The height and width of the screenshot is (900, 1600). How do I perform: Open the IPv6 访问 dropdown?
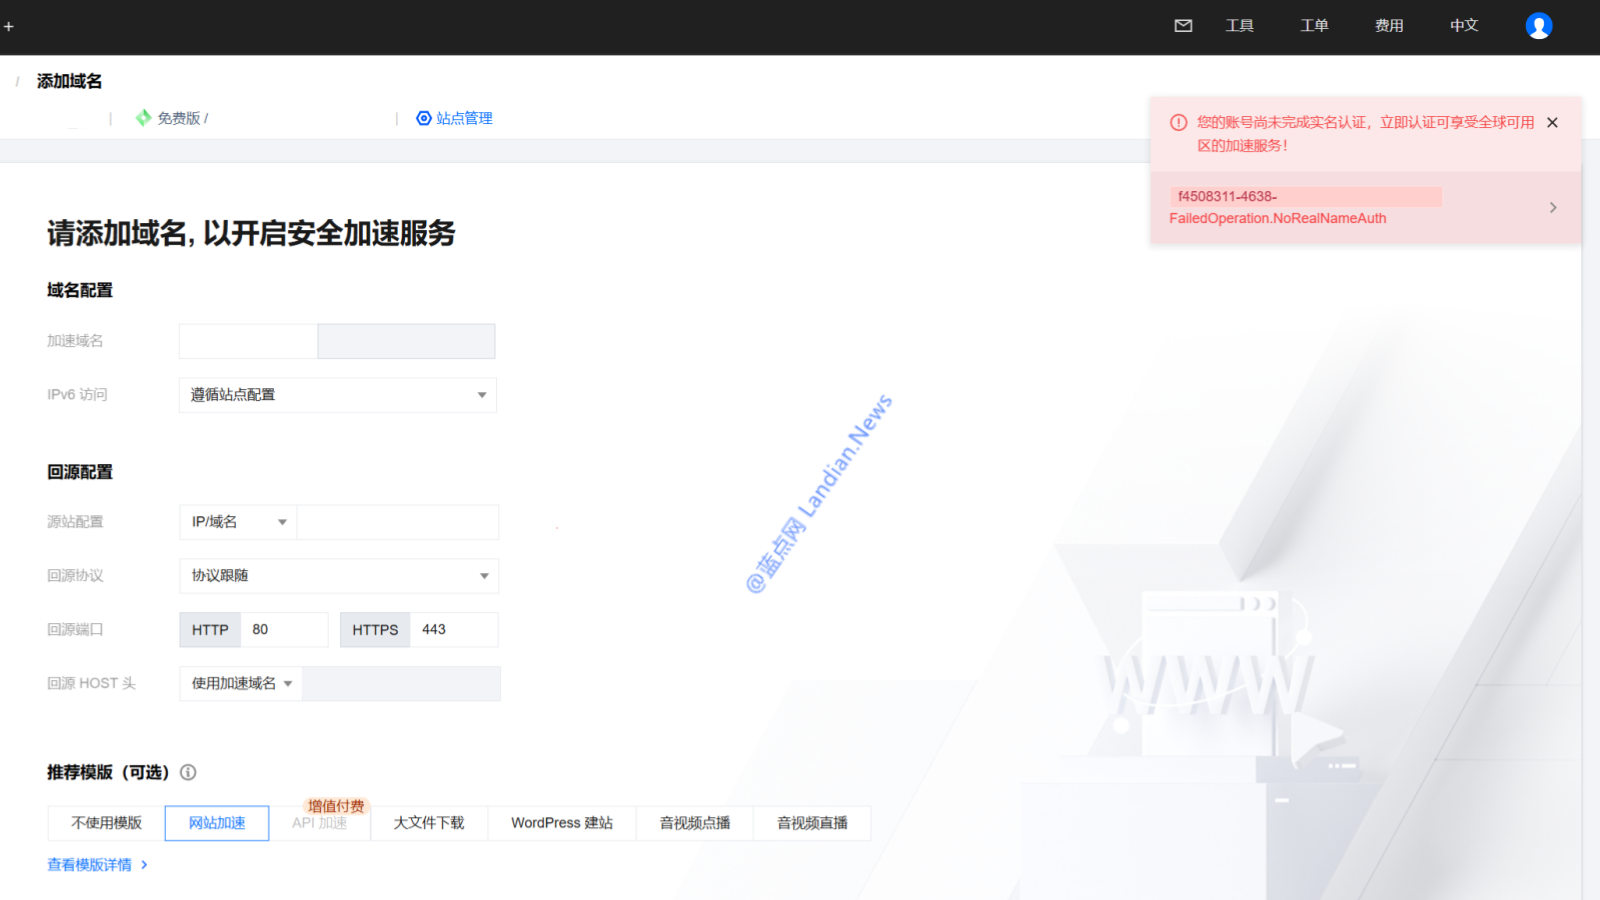coord(337,395)
